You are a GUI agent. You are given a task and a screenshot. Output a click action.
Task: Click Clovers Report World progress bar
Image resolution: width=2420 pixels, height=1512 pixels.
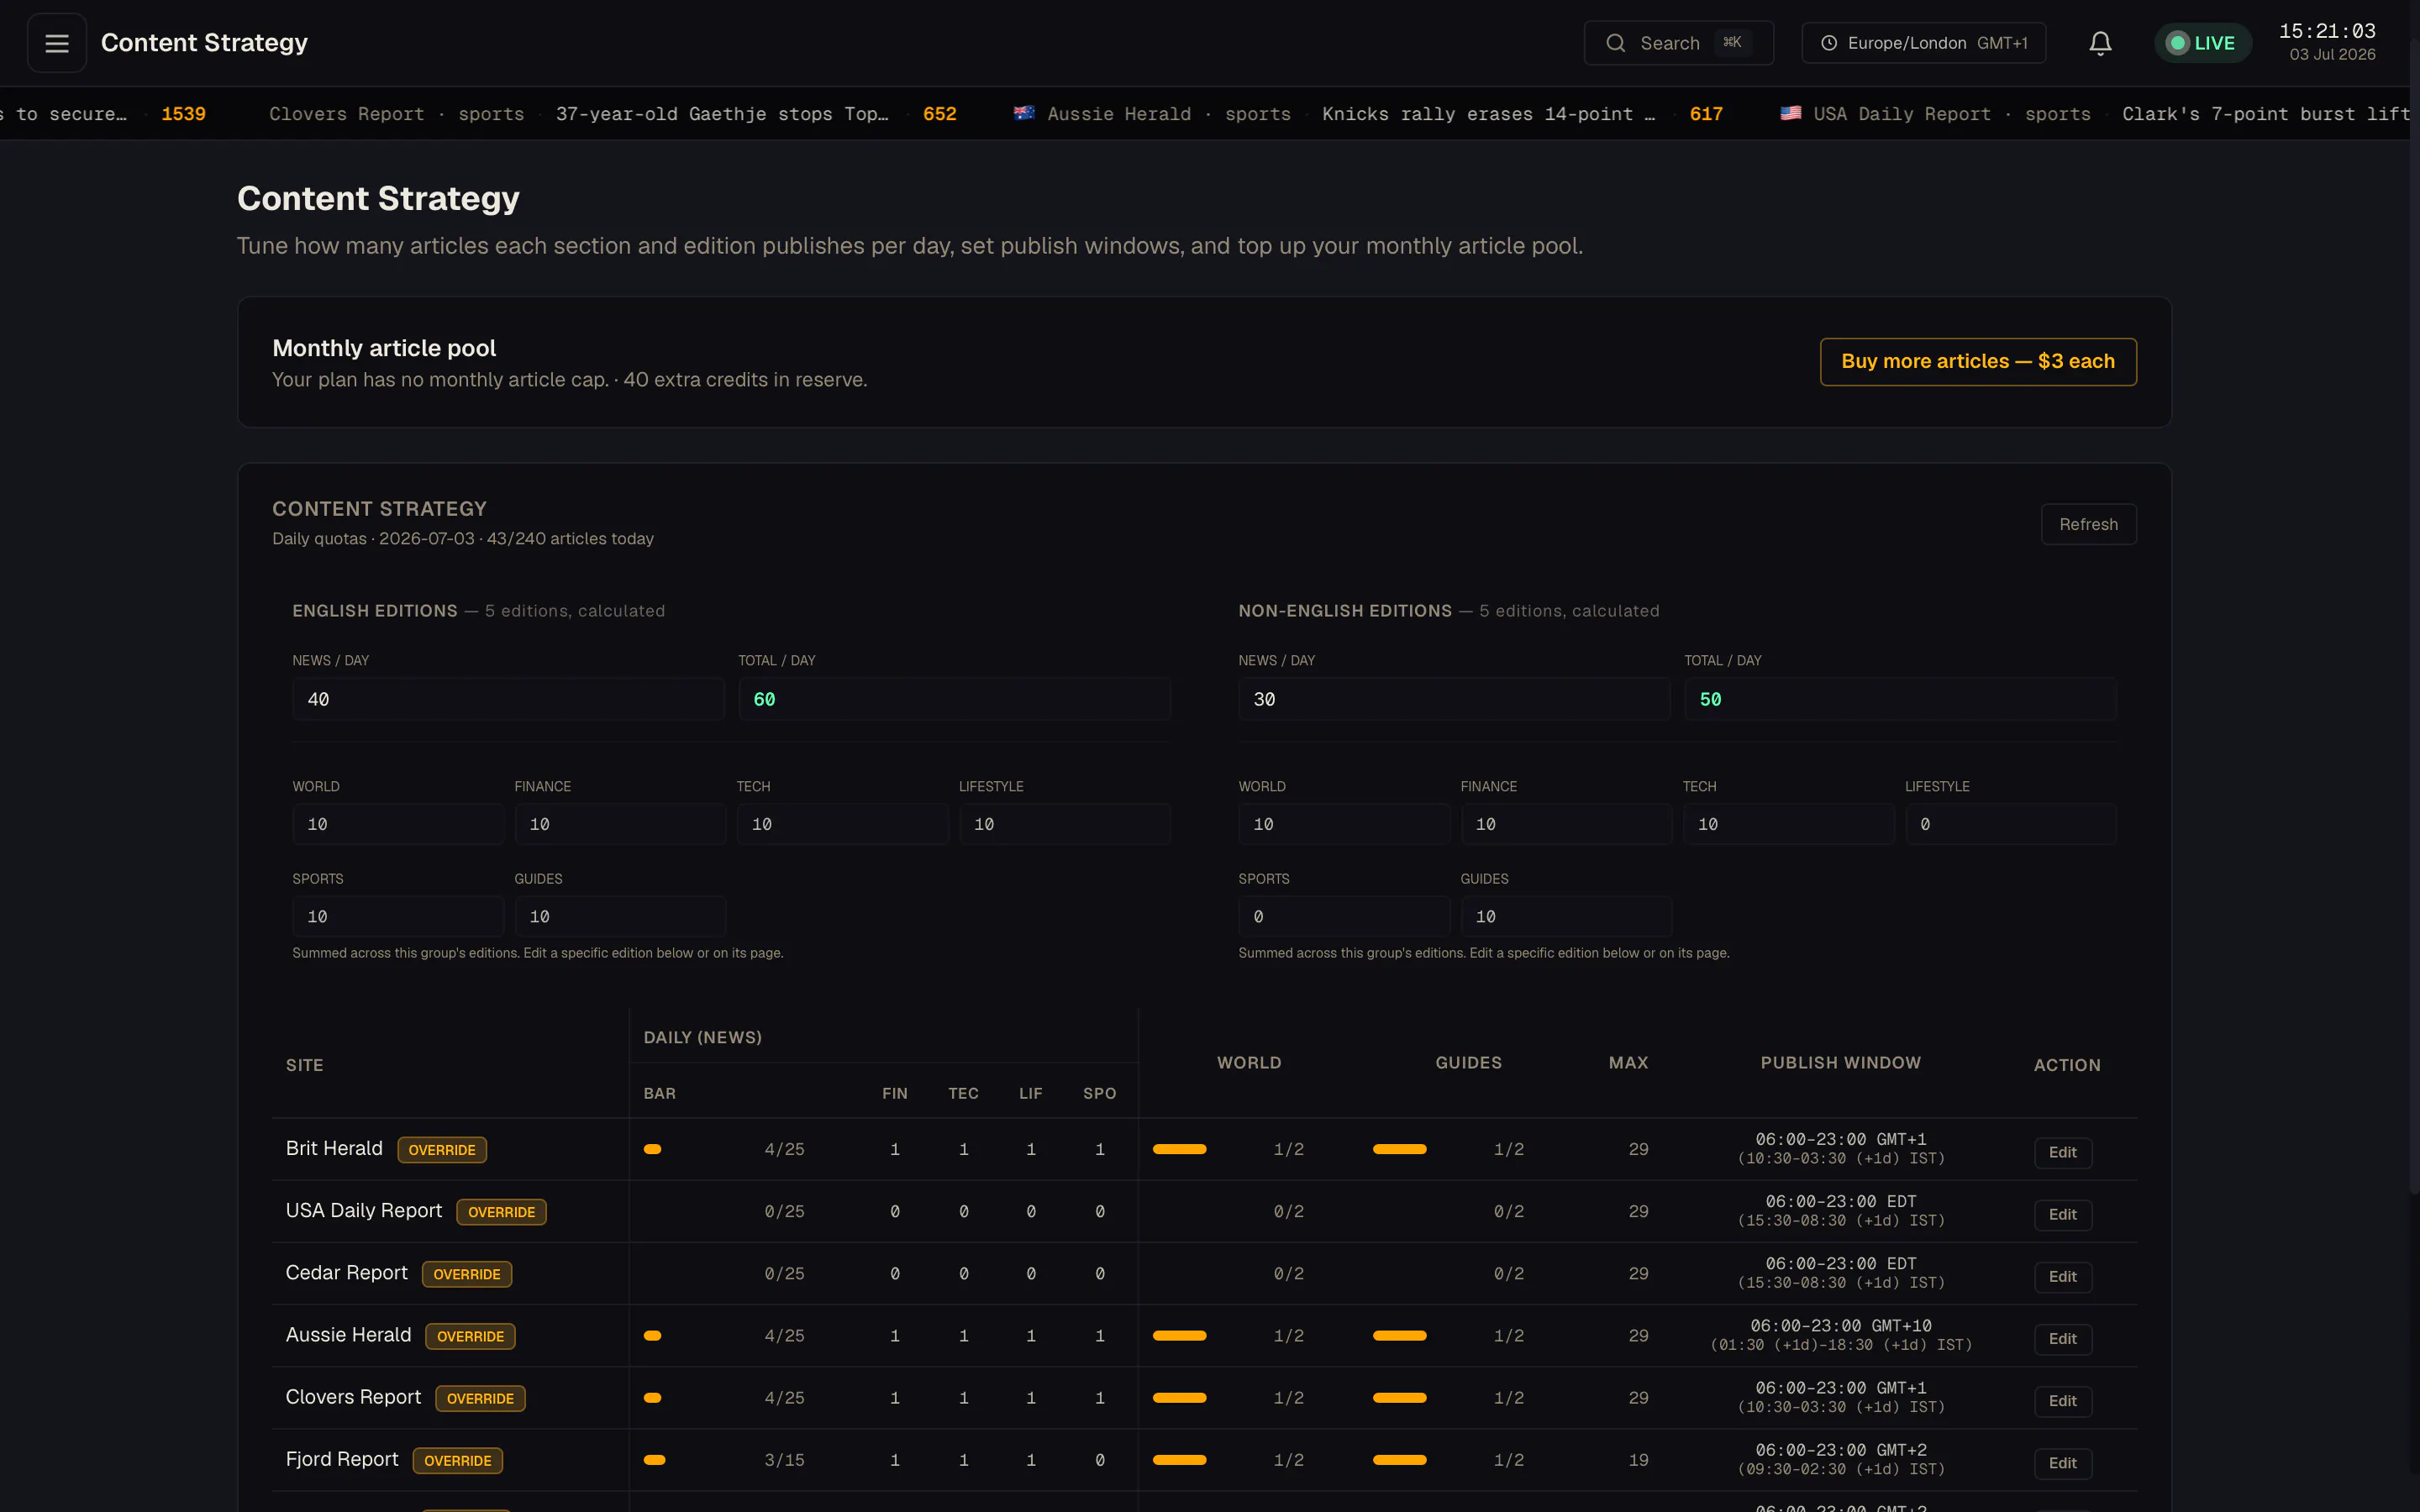coord(1179,1397)
